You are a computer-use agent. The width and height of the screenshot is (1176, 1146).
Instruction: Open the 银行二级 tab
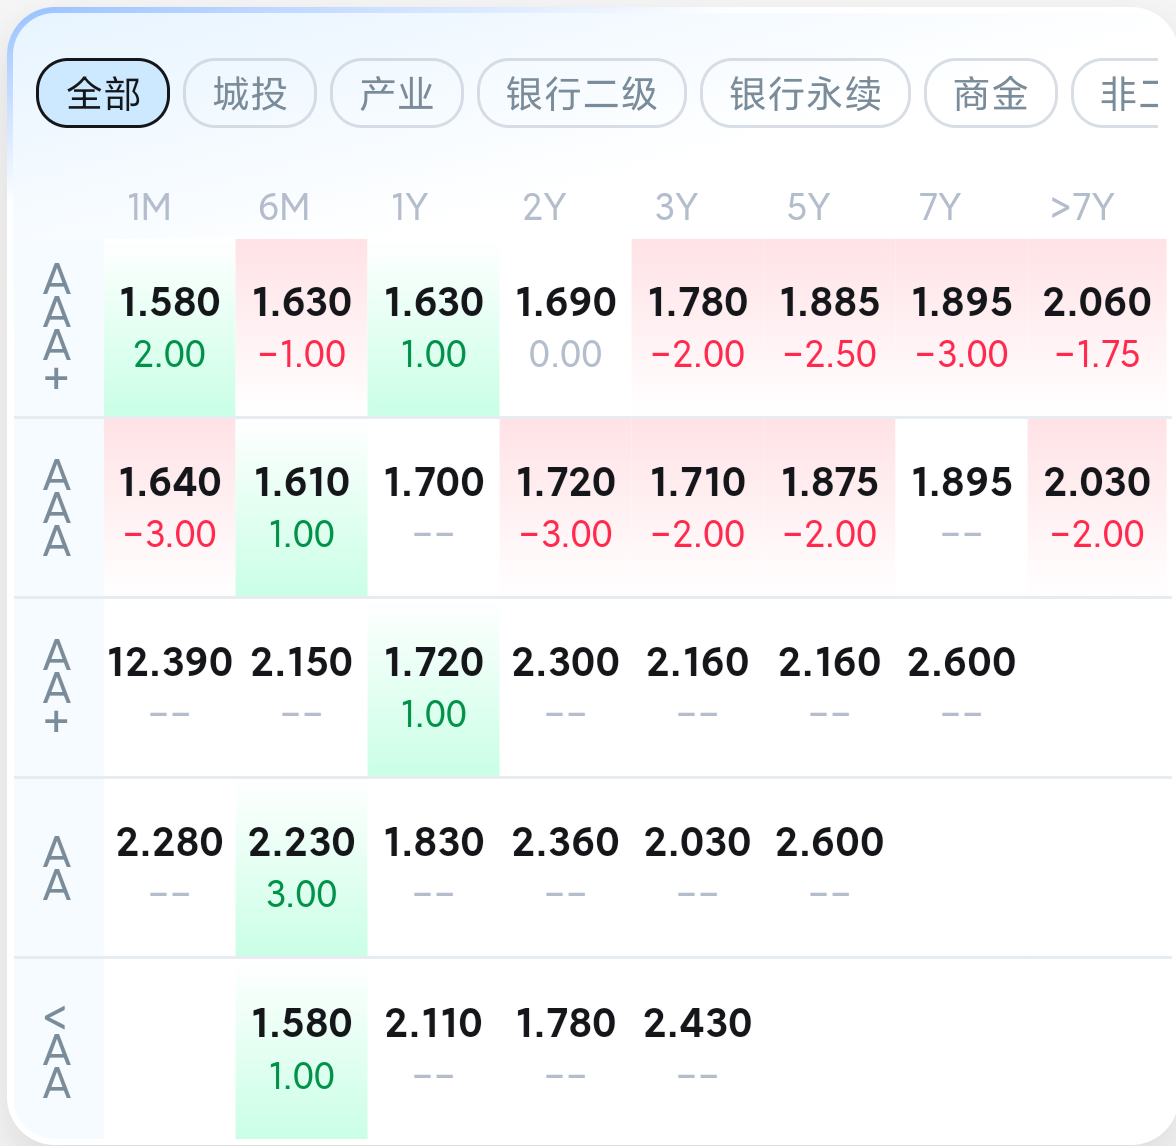click(x=582, y=94)
